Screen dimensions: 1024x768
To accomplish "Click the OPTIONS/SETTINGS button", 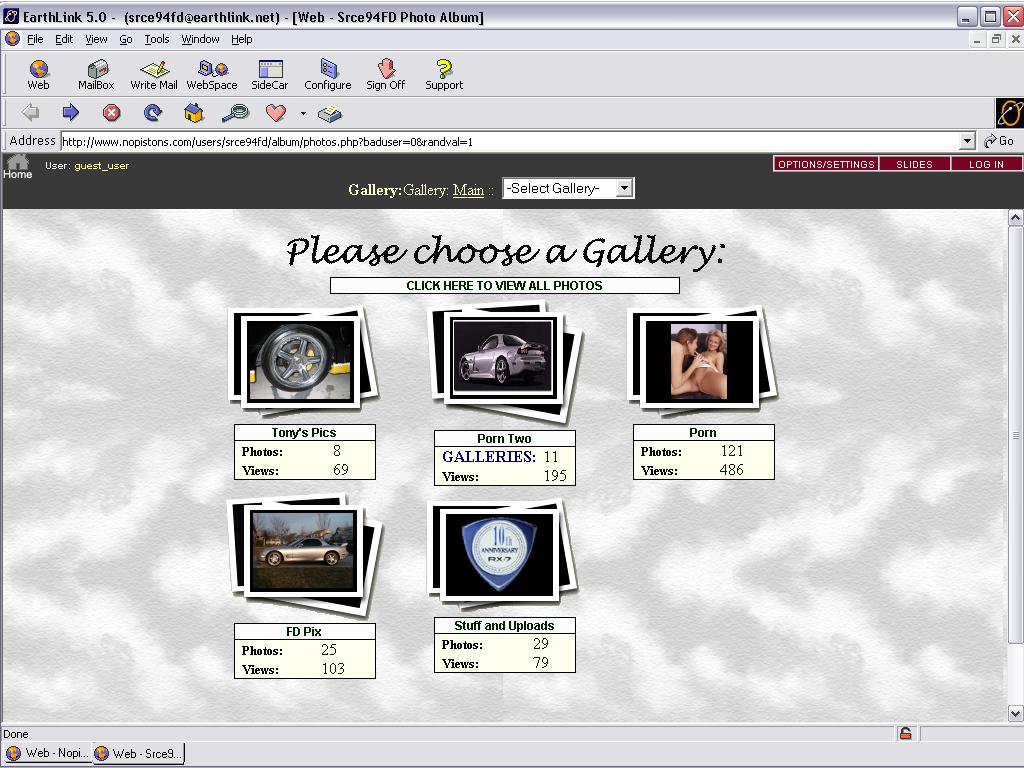I will pyautogui.click(x=826, y=164).
